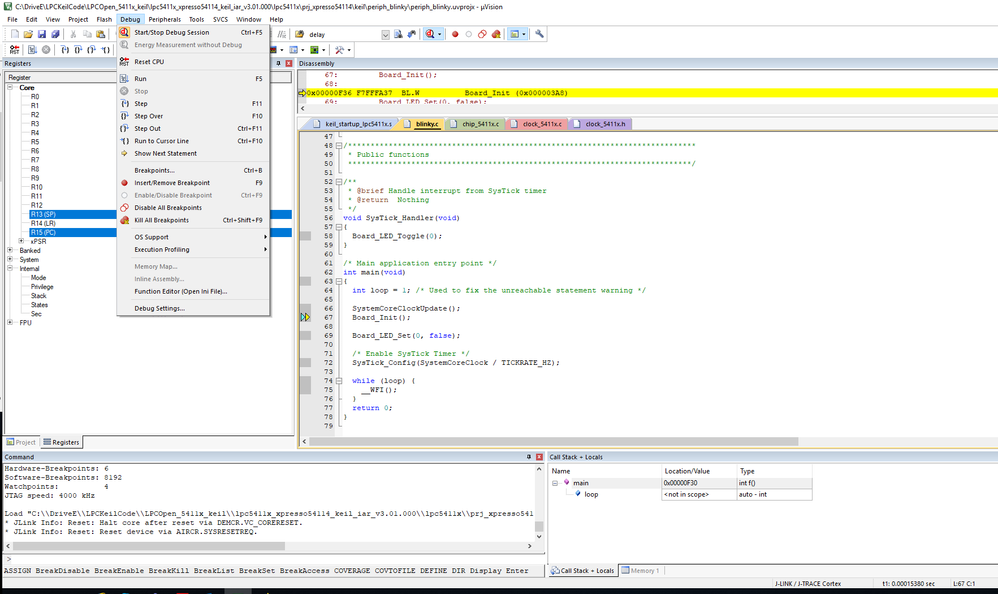Screen dimensions: 998x594
Task: Open the delay search combo box
Action: coord(385,34)
